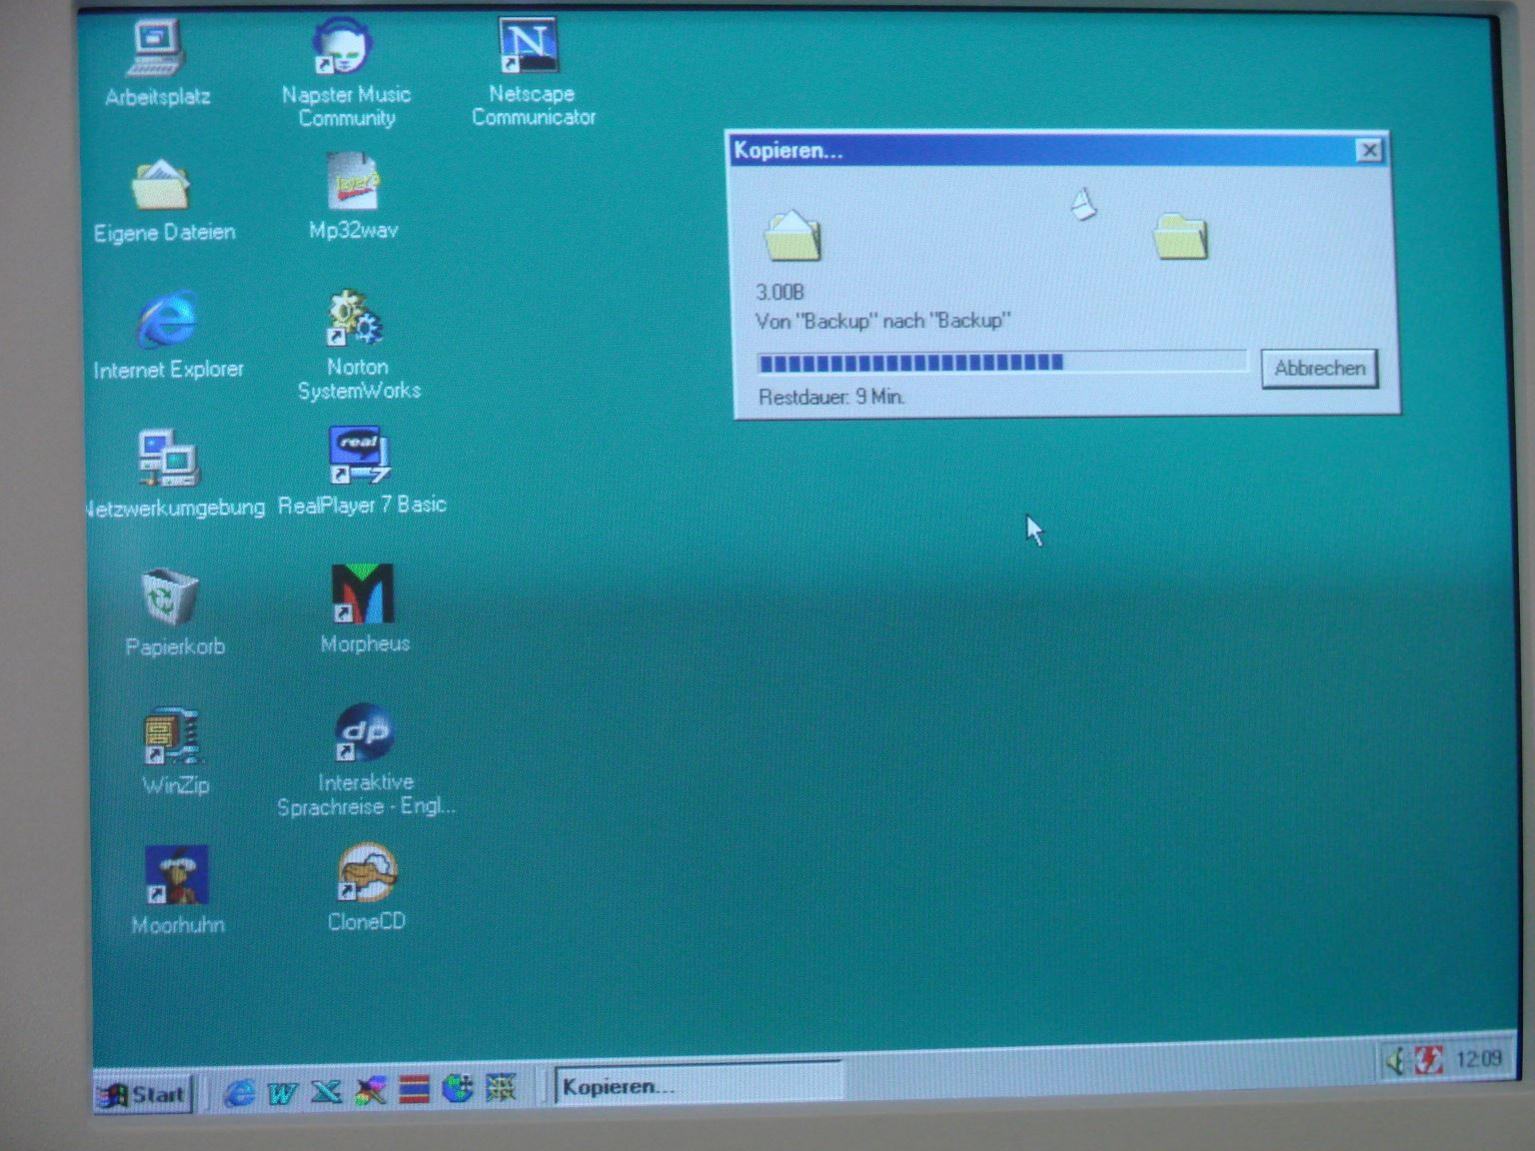Launch Word from the quick launch bar
1535x1151 pixels.
point(282,1092)
